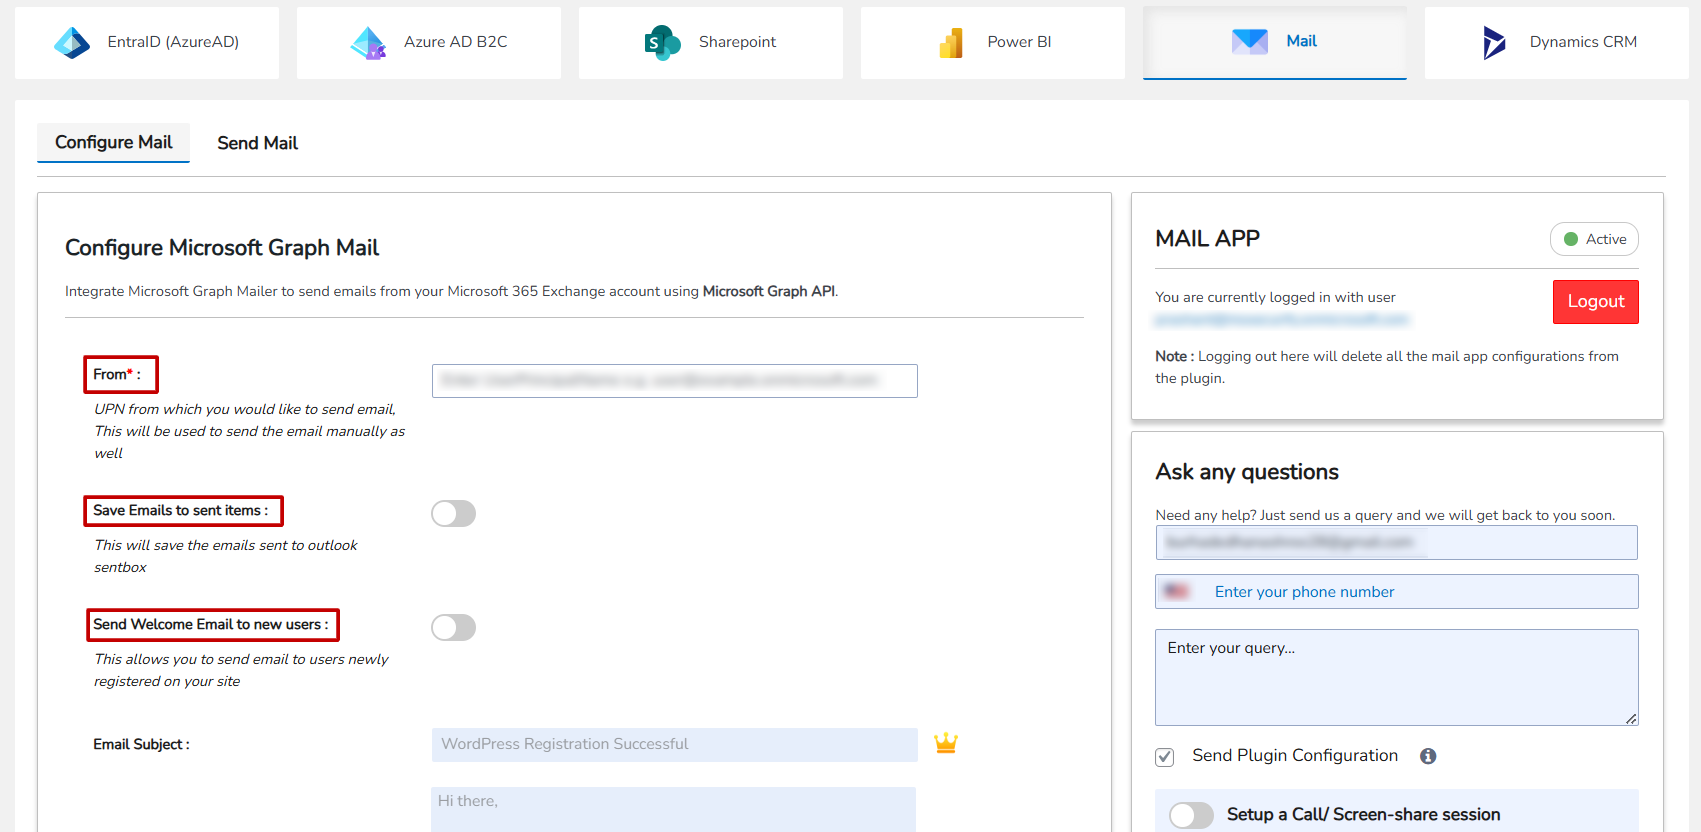Click the "Ask any questions" heading
The width and height of the screenshot is (1701, 832).
1247,472
